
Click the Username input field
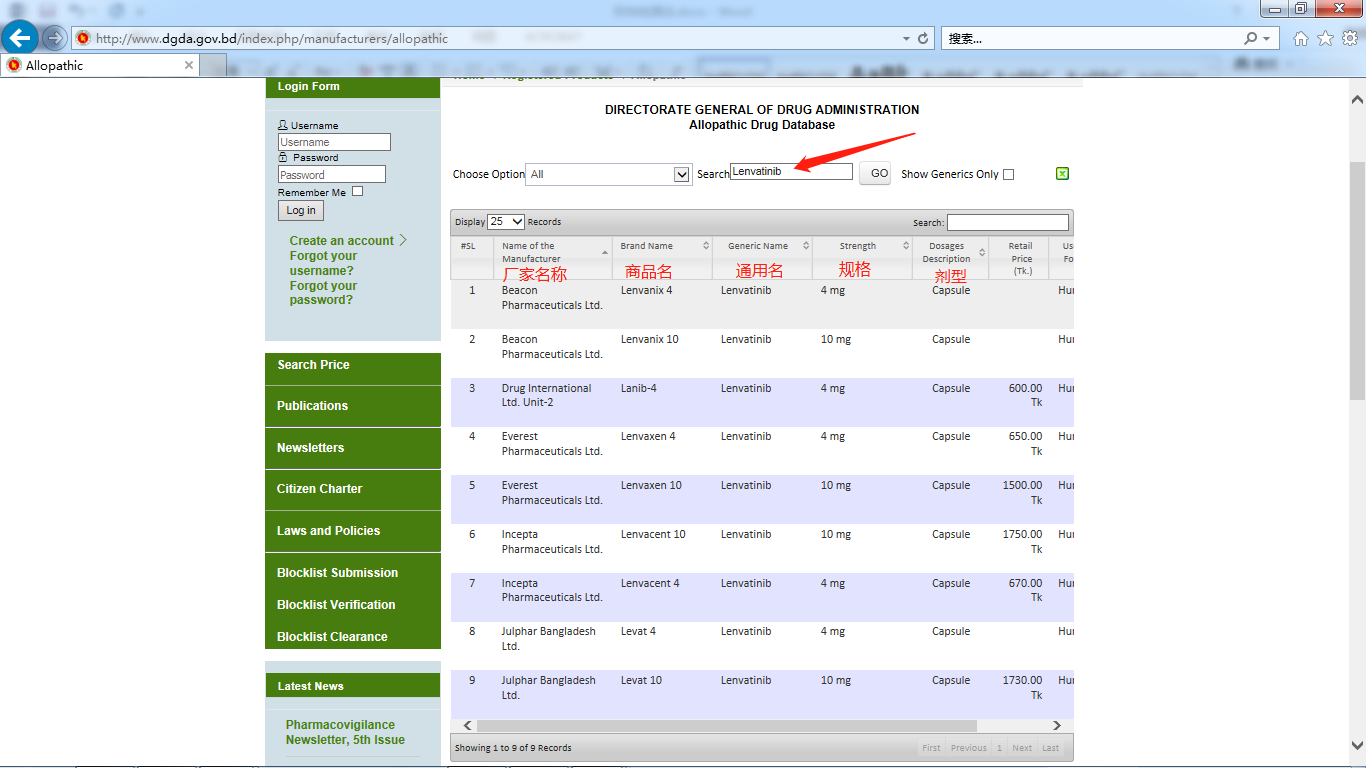coord(334,142)
